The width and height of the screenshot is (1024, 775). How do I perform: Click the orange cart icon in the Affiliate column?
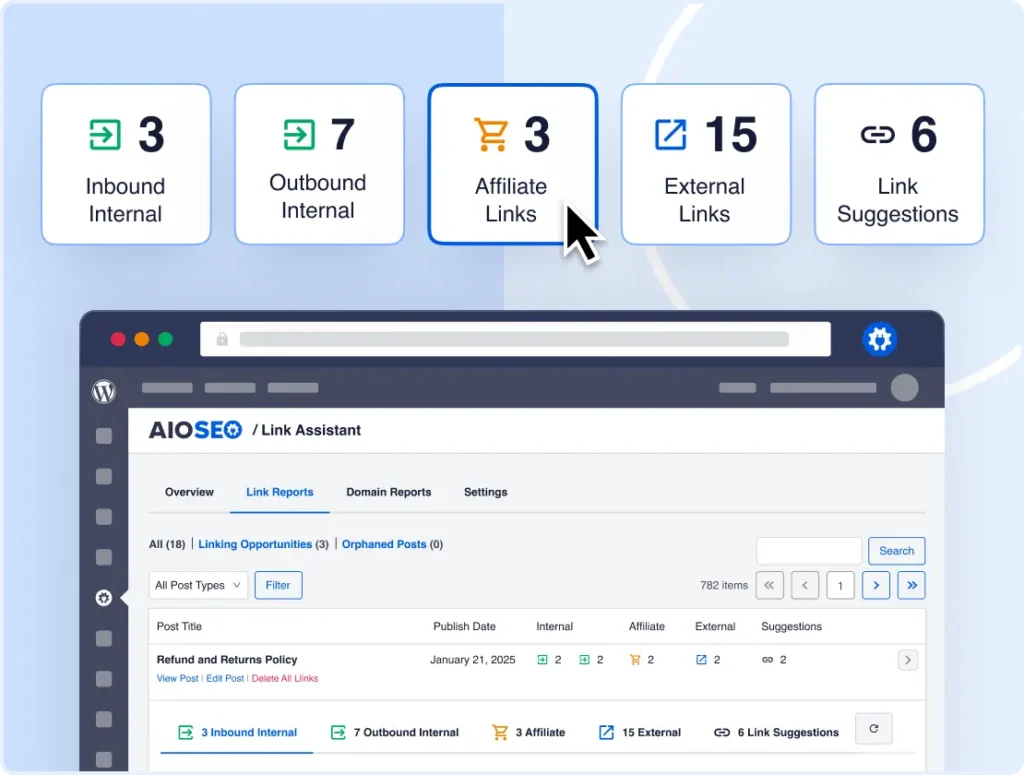coord(634,660)
